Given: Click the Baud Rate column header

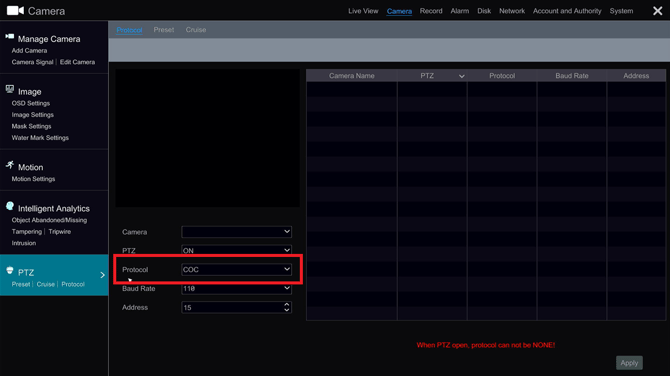Looking at the screenshot, I should tap(572, 76).
